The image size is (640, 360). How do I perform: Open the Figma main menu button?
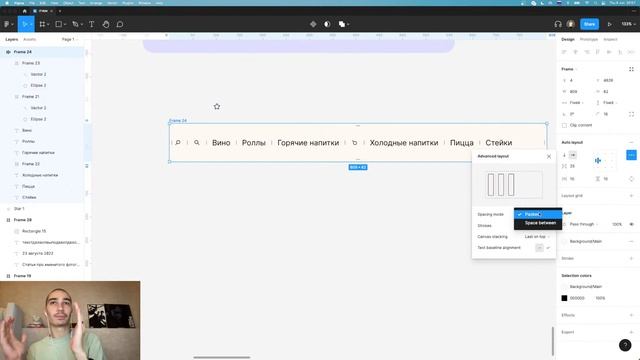(7, 24)
